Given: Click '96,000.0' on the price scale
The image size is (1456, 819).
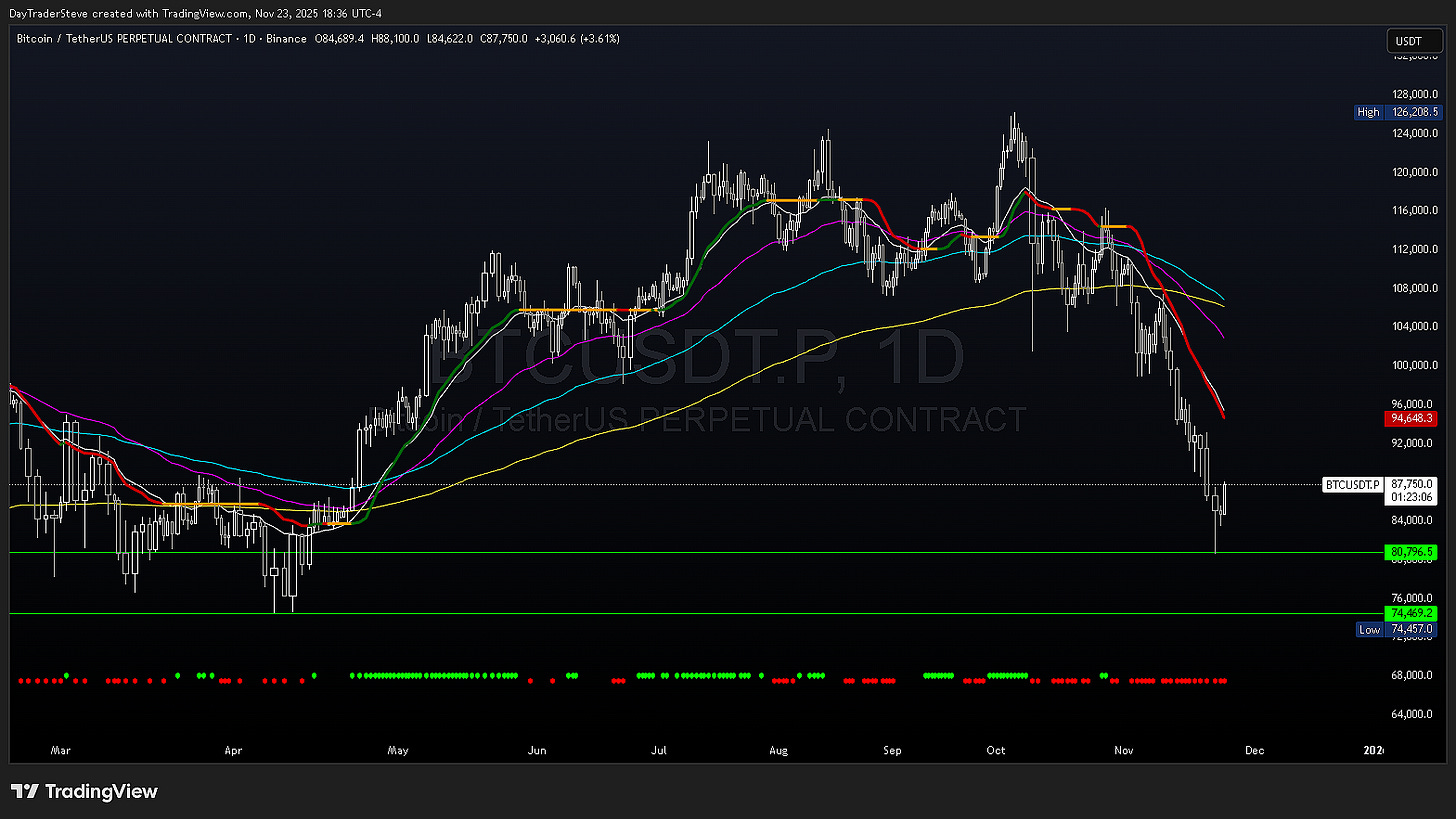Looking at the screenshot, I should [1412, 404].
